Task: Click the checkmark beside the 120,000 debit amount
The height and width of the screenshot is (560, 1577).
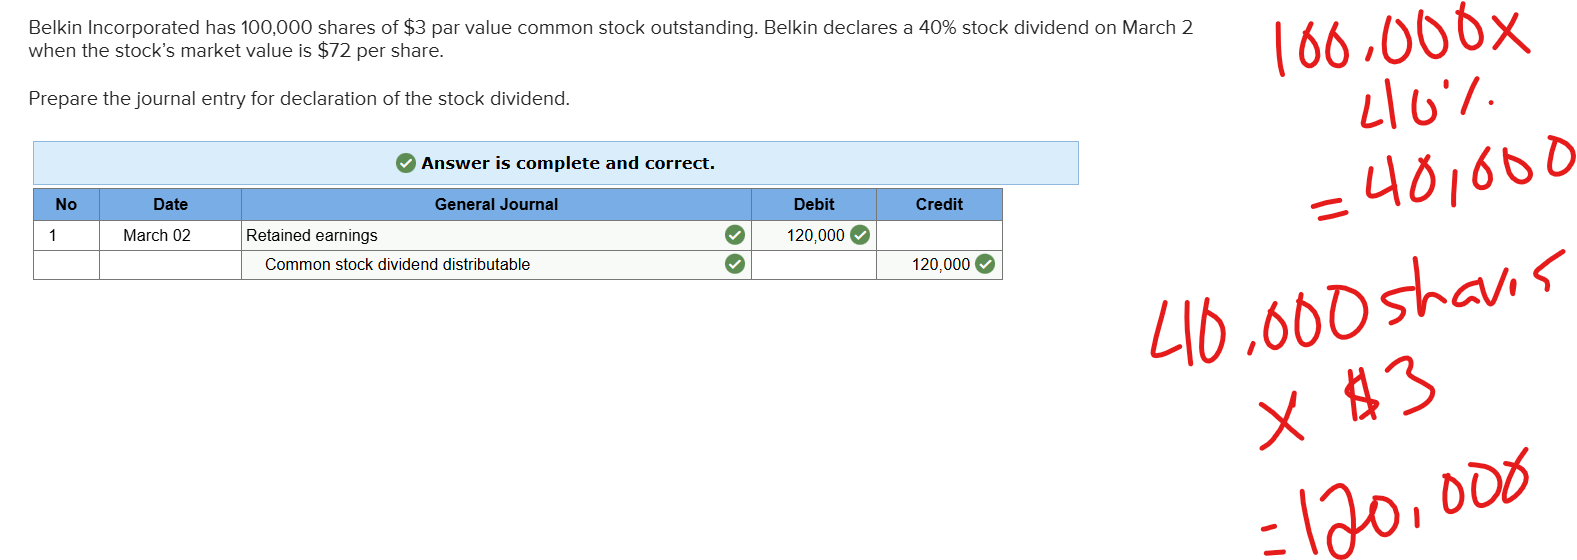Action: (x=860, y=235)
